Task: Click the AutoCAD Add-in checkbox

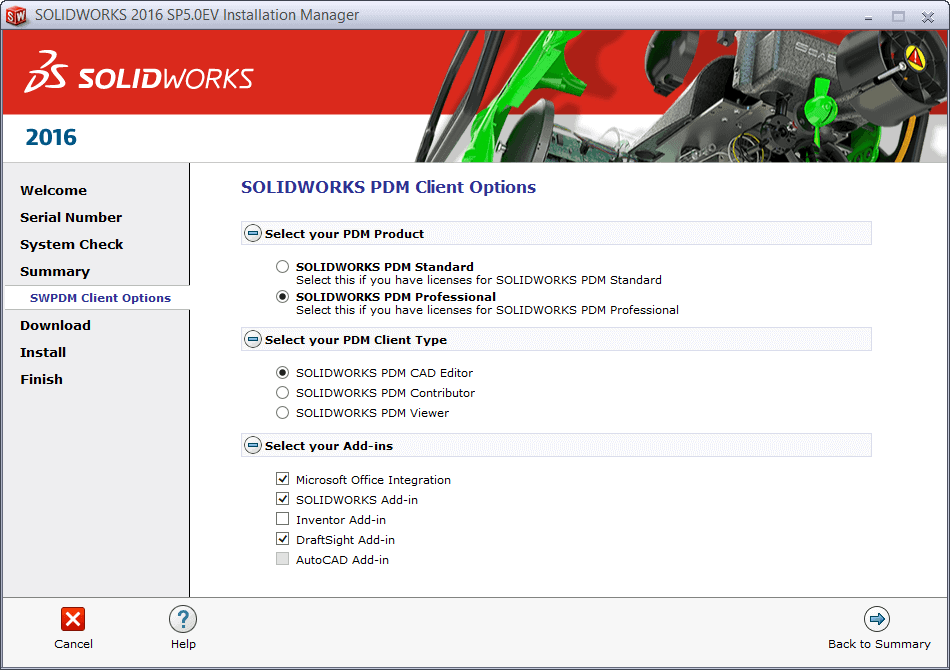Action: pyautogui.click(x=282, y=559)
